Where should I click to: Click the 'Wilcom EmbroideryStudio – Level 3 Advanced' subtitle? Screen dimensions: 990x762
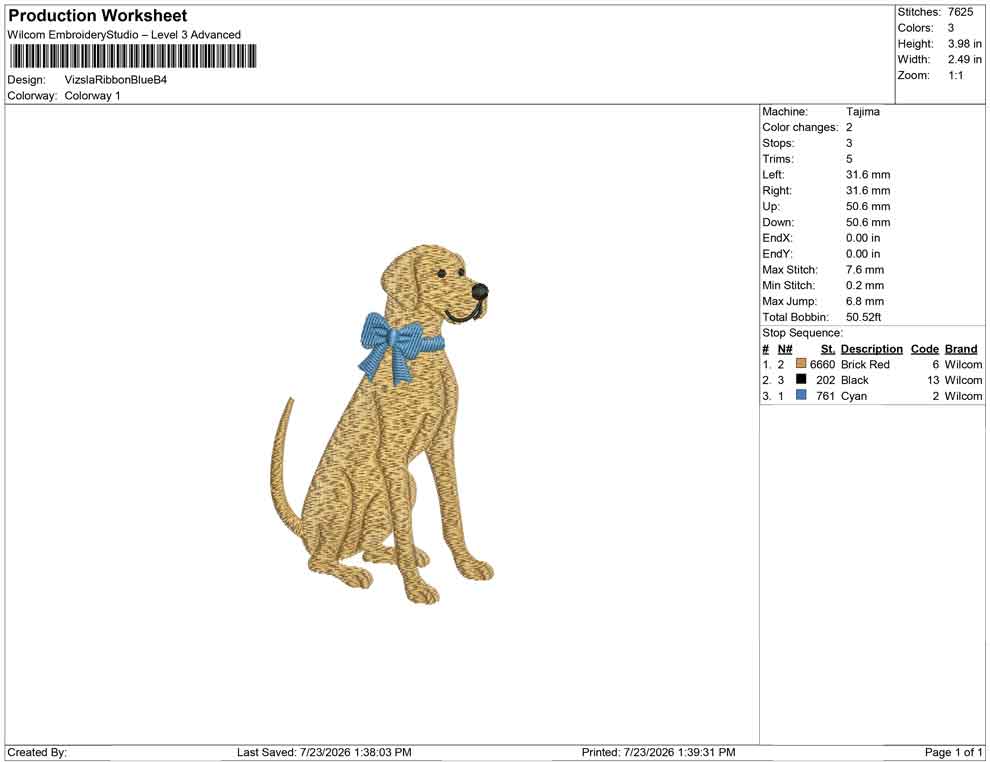124,35
